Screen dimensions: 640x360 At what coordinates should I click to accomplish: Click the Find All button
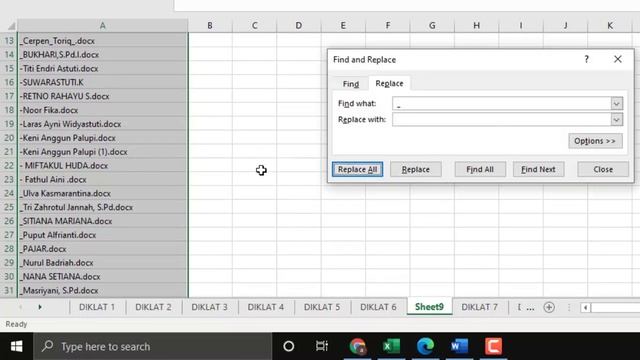480,169
